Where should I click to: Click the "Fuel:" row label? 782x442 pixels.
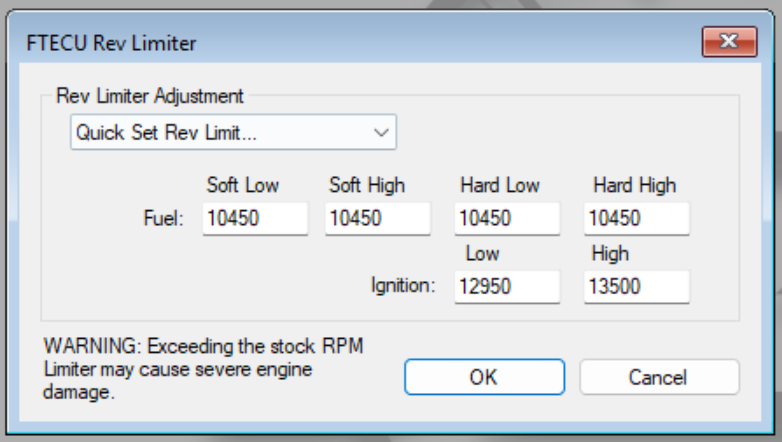point(164,219)
